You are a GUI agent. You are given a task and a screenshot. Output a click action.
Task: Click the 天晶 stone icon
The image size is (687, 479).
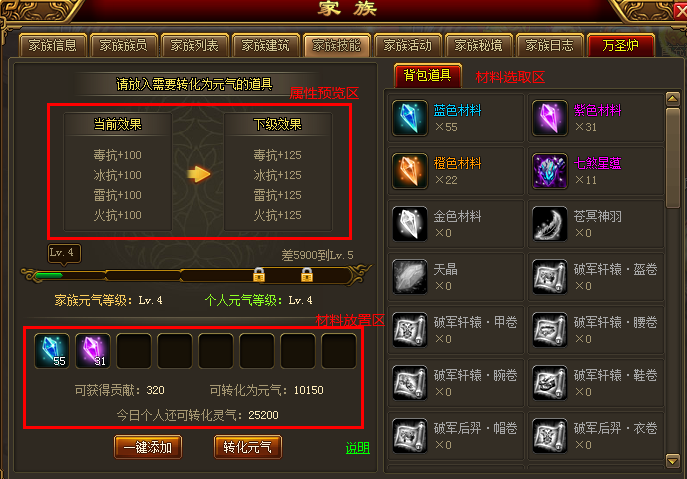[x=410, y=277]
